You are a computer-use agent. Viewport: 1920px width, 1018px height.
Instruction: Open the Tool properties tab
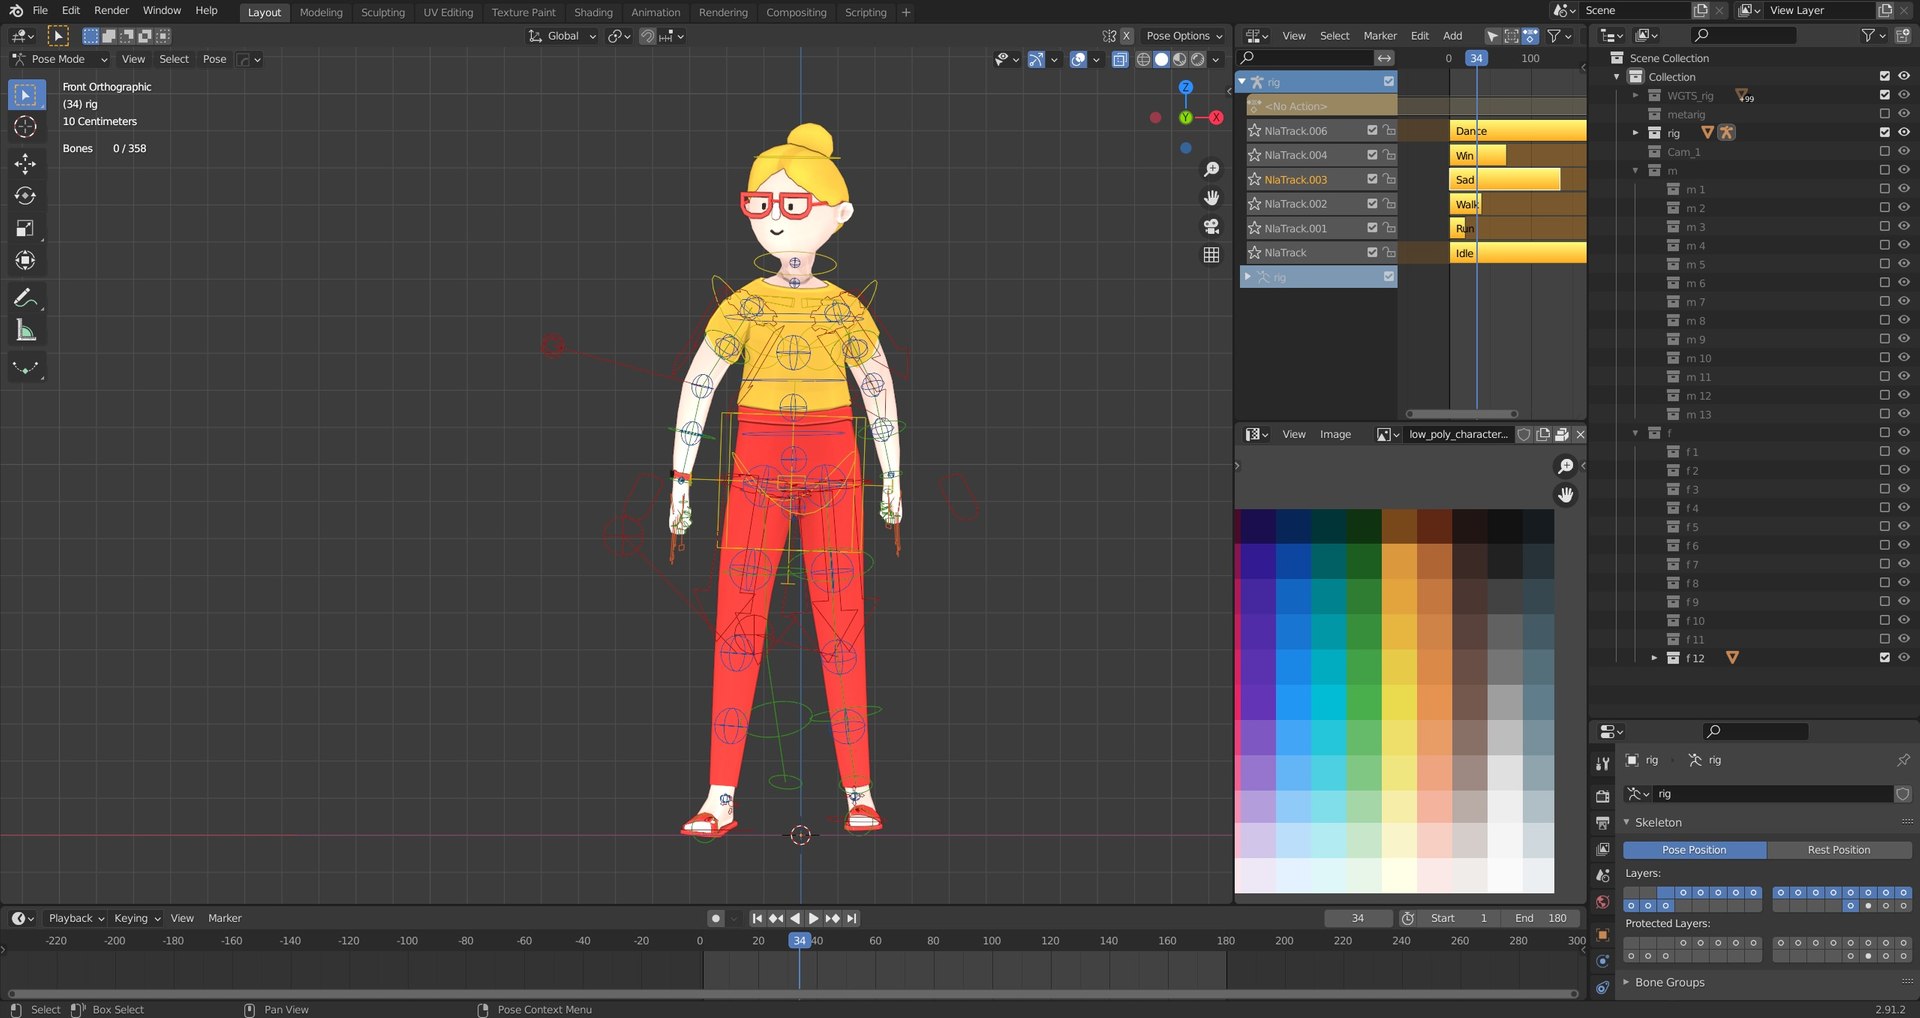(1602, 763)
